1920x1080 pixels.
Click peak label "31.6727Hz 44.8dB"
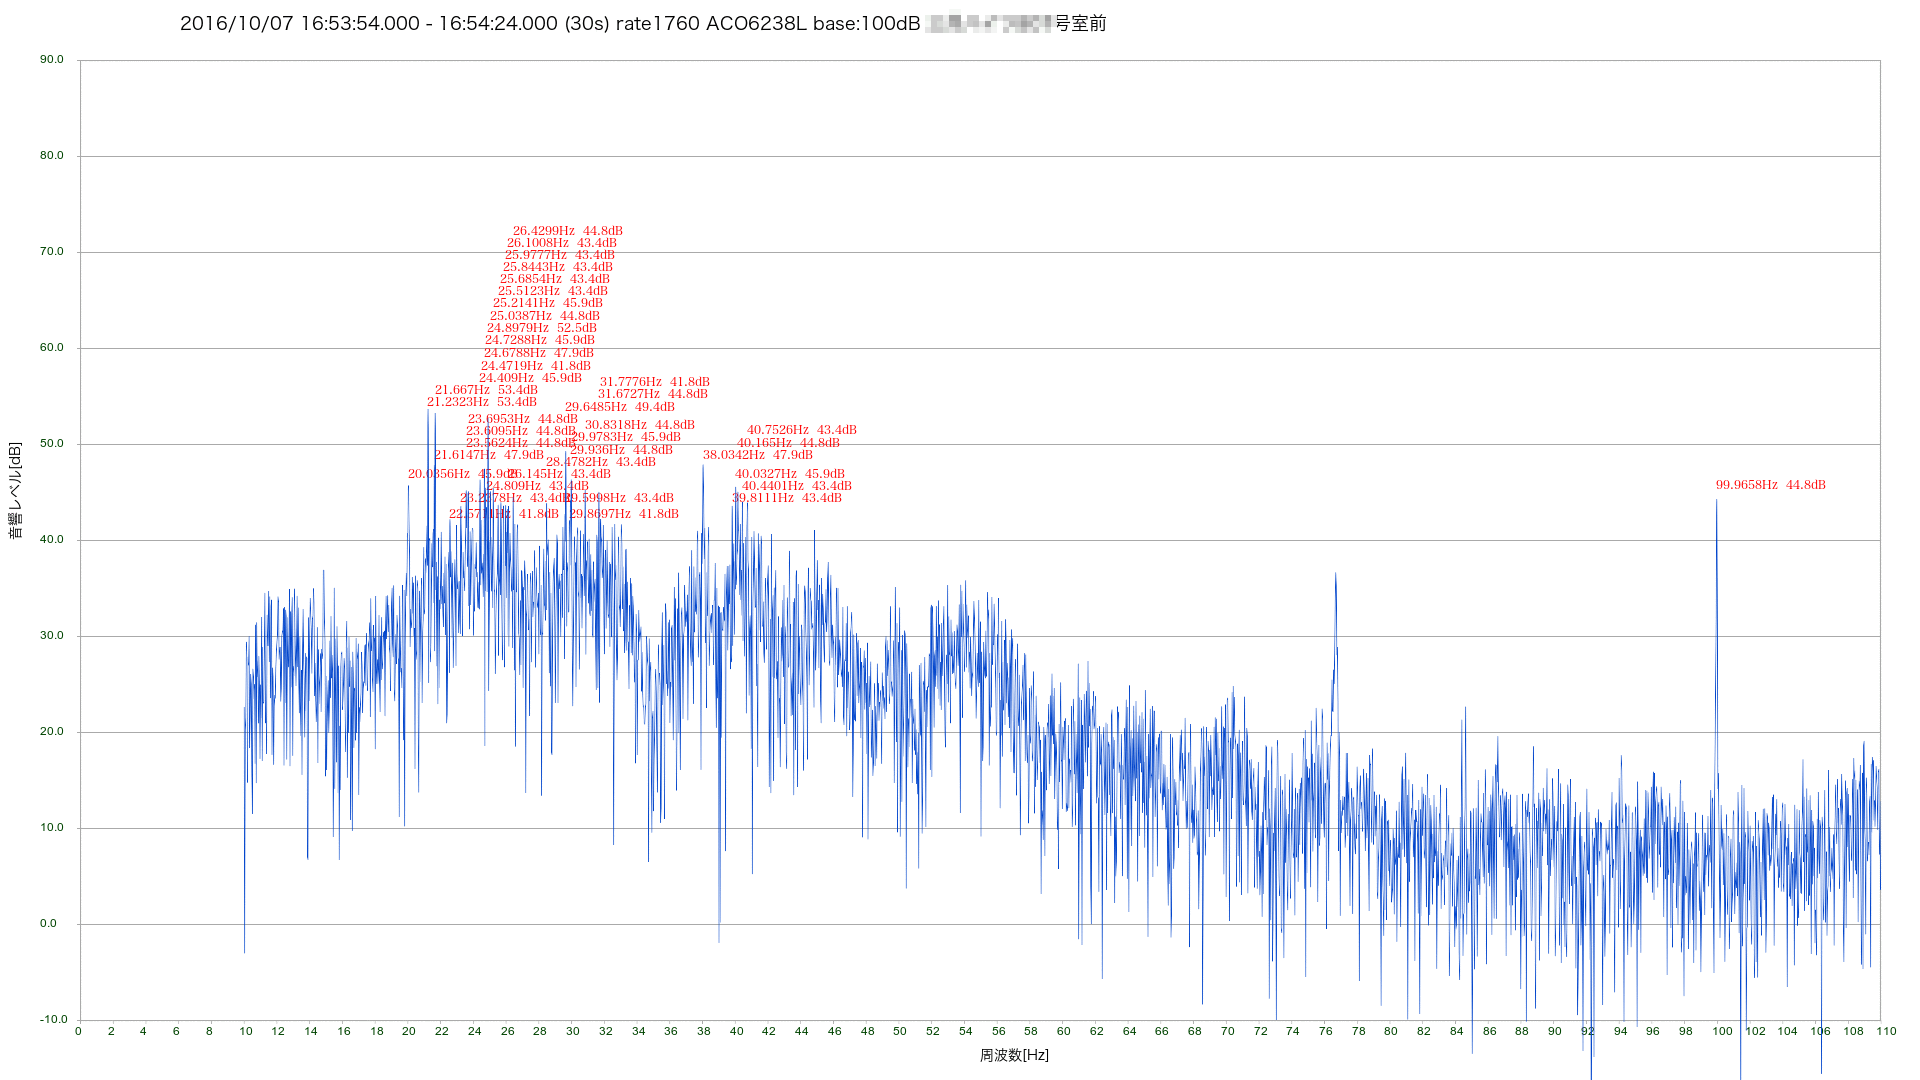click(x=653, y=394)
